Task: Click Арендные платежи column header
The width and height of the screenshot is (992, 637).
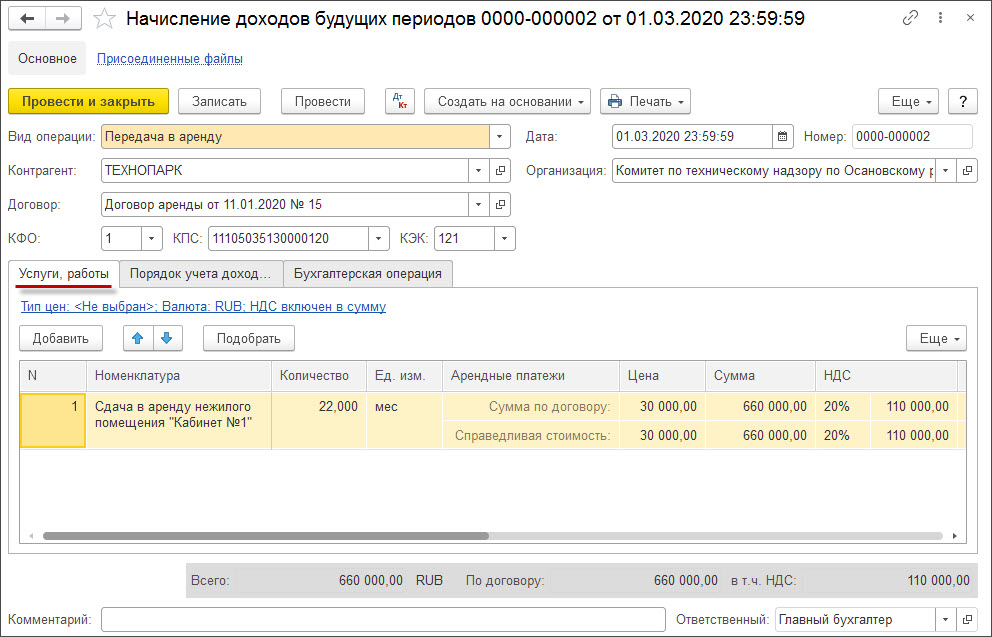Action: click(531, 376)
